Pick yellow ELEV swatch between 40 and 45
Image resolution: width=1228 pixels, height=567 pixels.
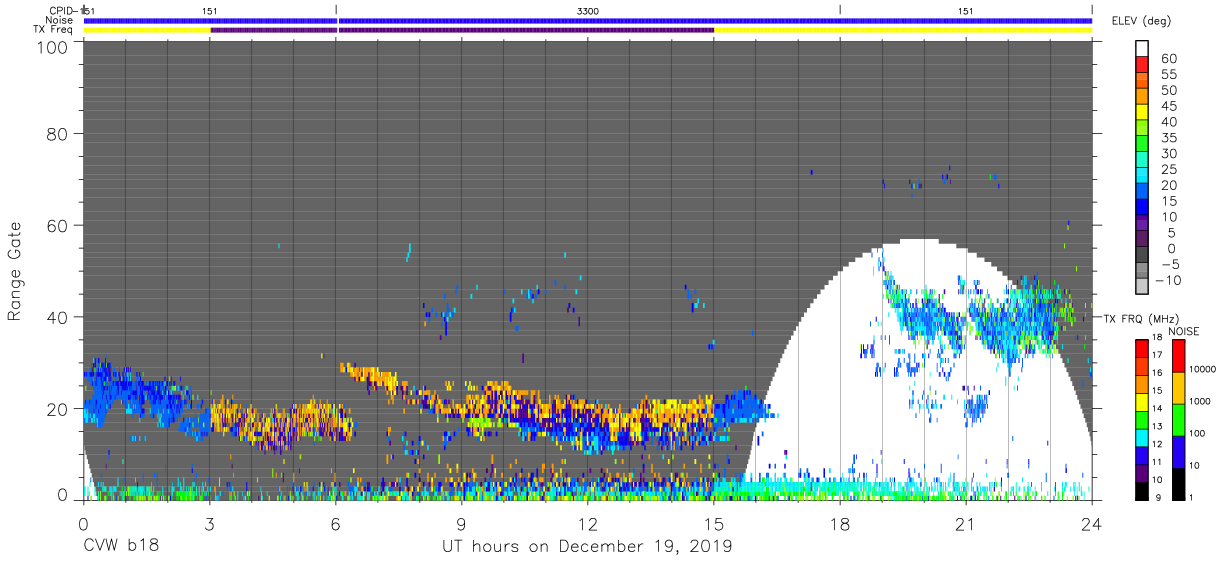point(1142,112)
